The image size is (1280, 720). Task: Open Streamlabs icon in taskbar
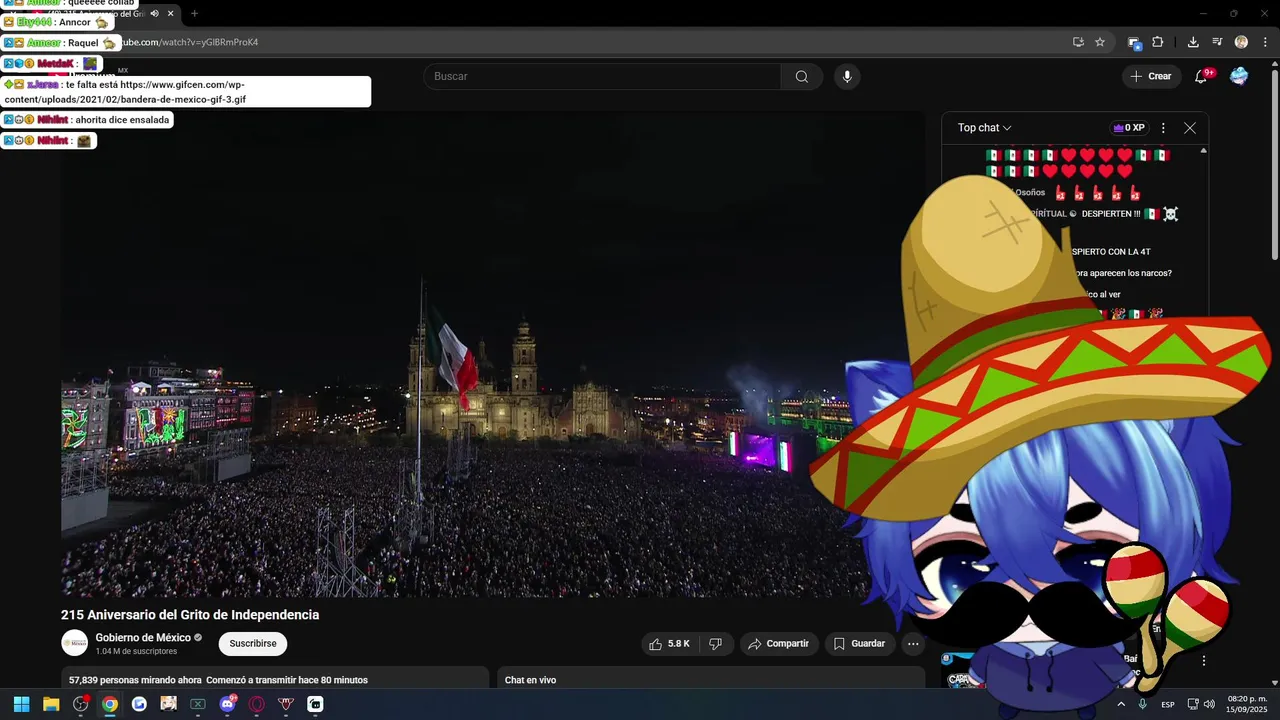(315, 704)
